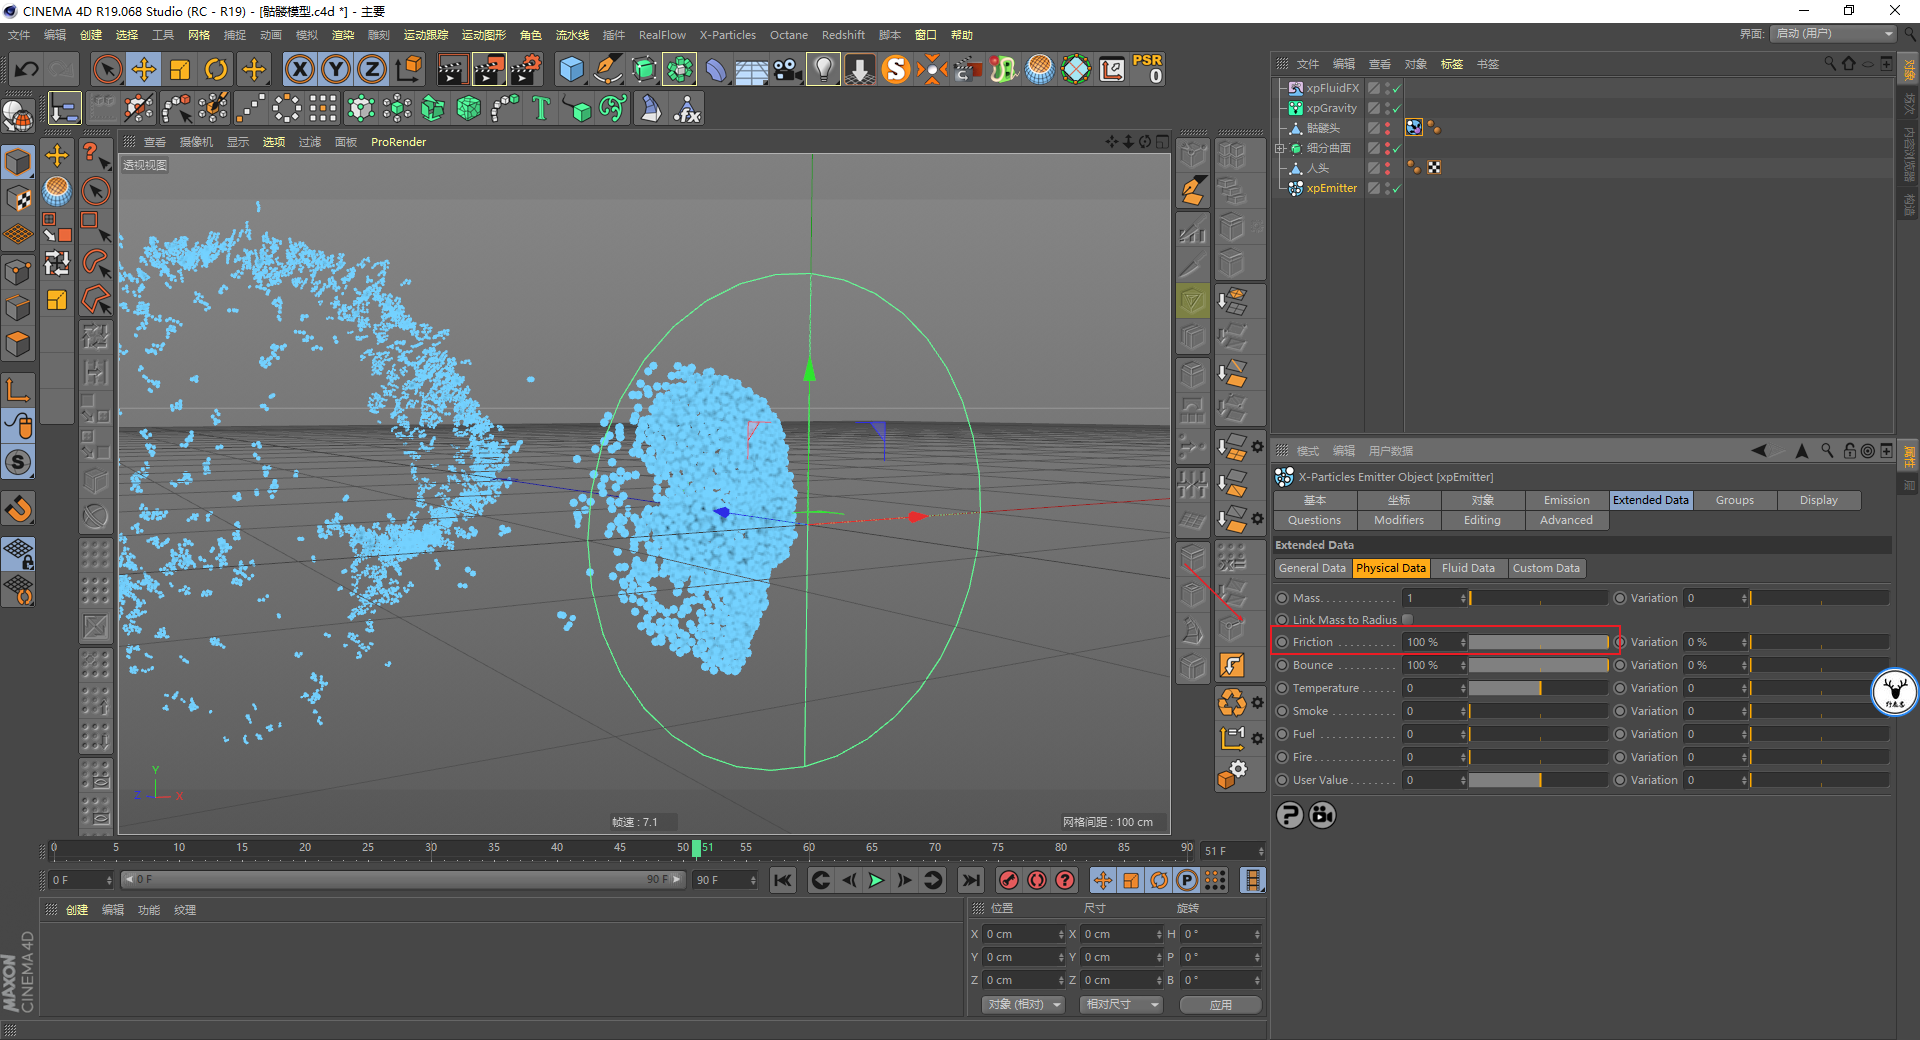Image resolution: width=1920 pixels, height=1040 pixels.
Task: Click the fx effector icon
Action: coord(687,108)
